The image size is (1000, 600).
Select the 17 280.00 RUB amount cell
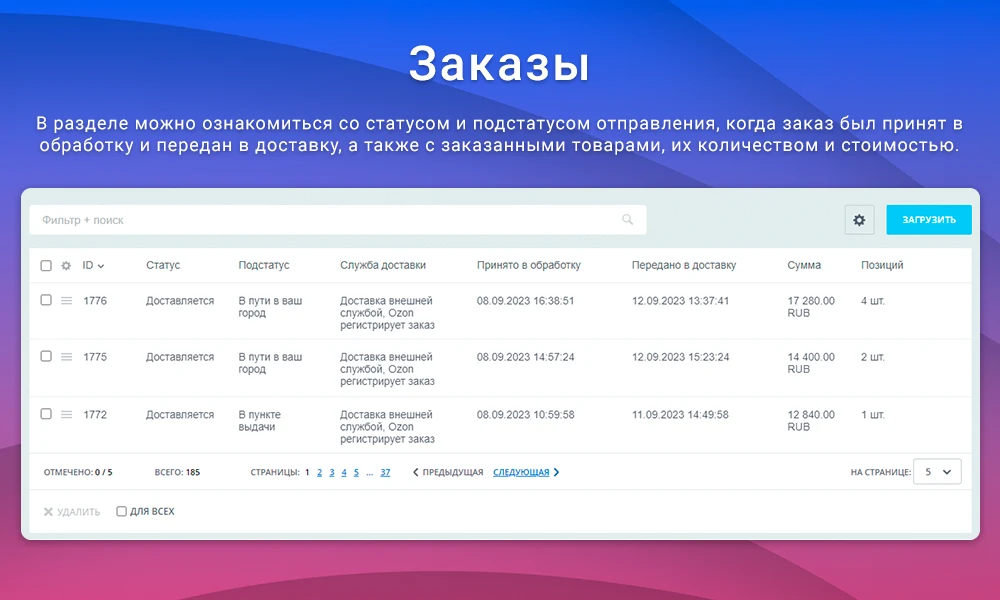[x=811, y=307]
